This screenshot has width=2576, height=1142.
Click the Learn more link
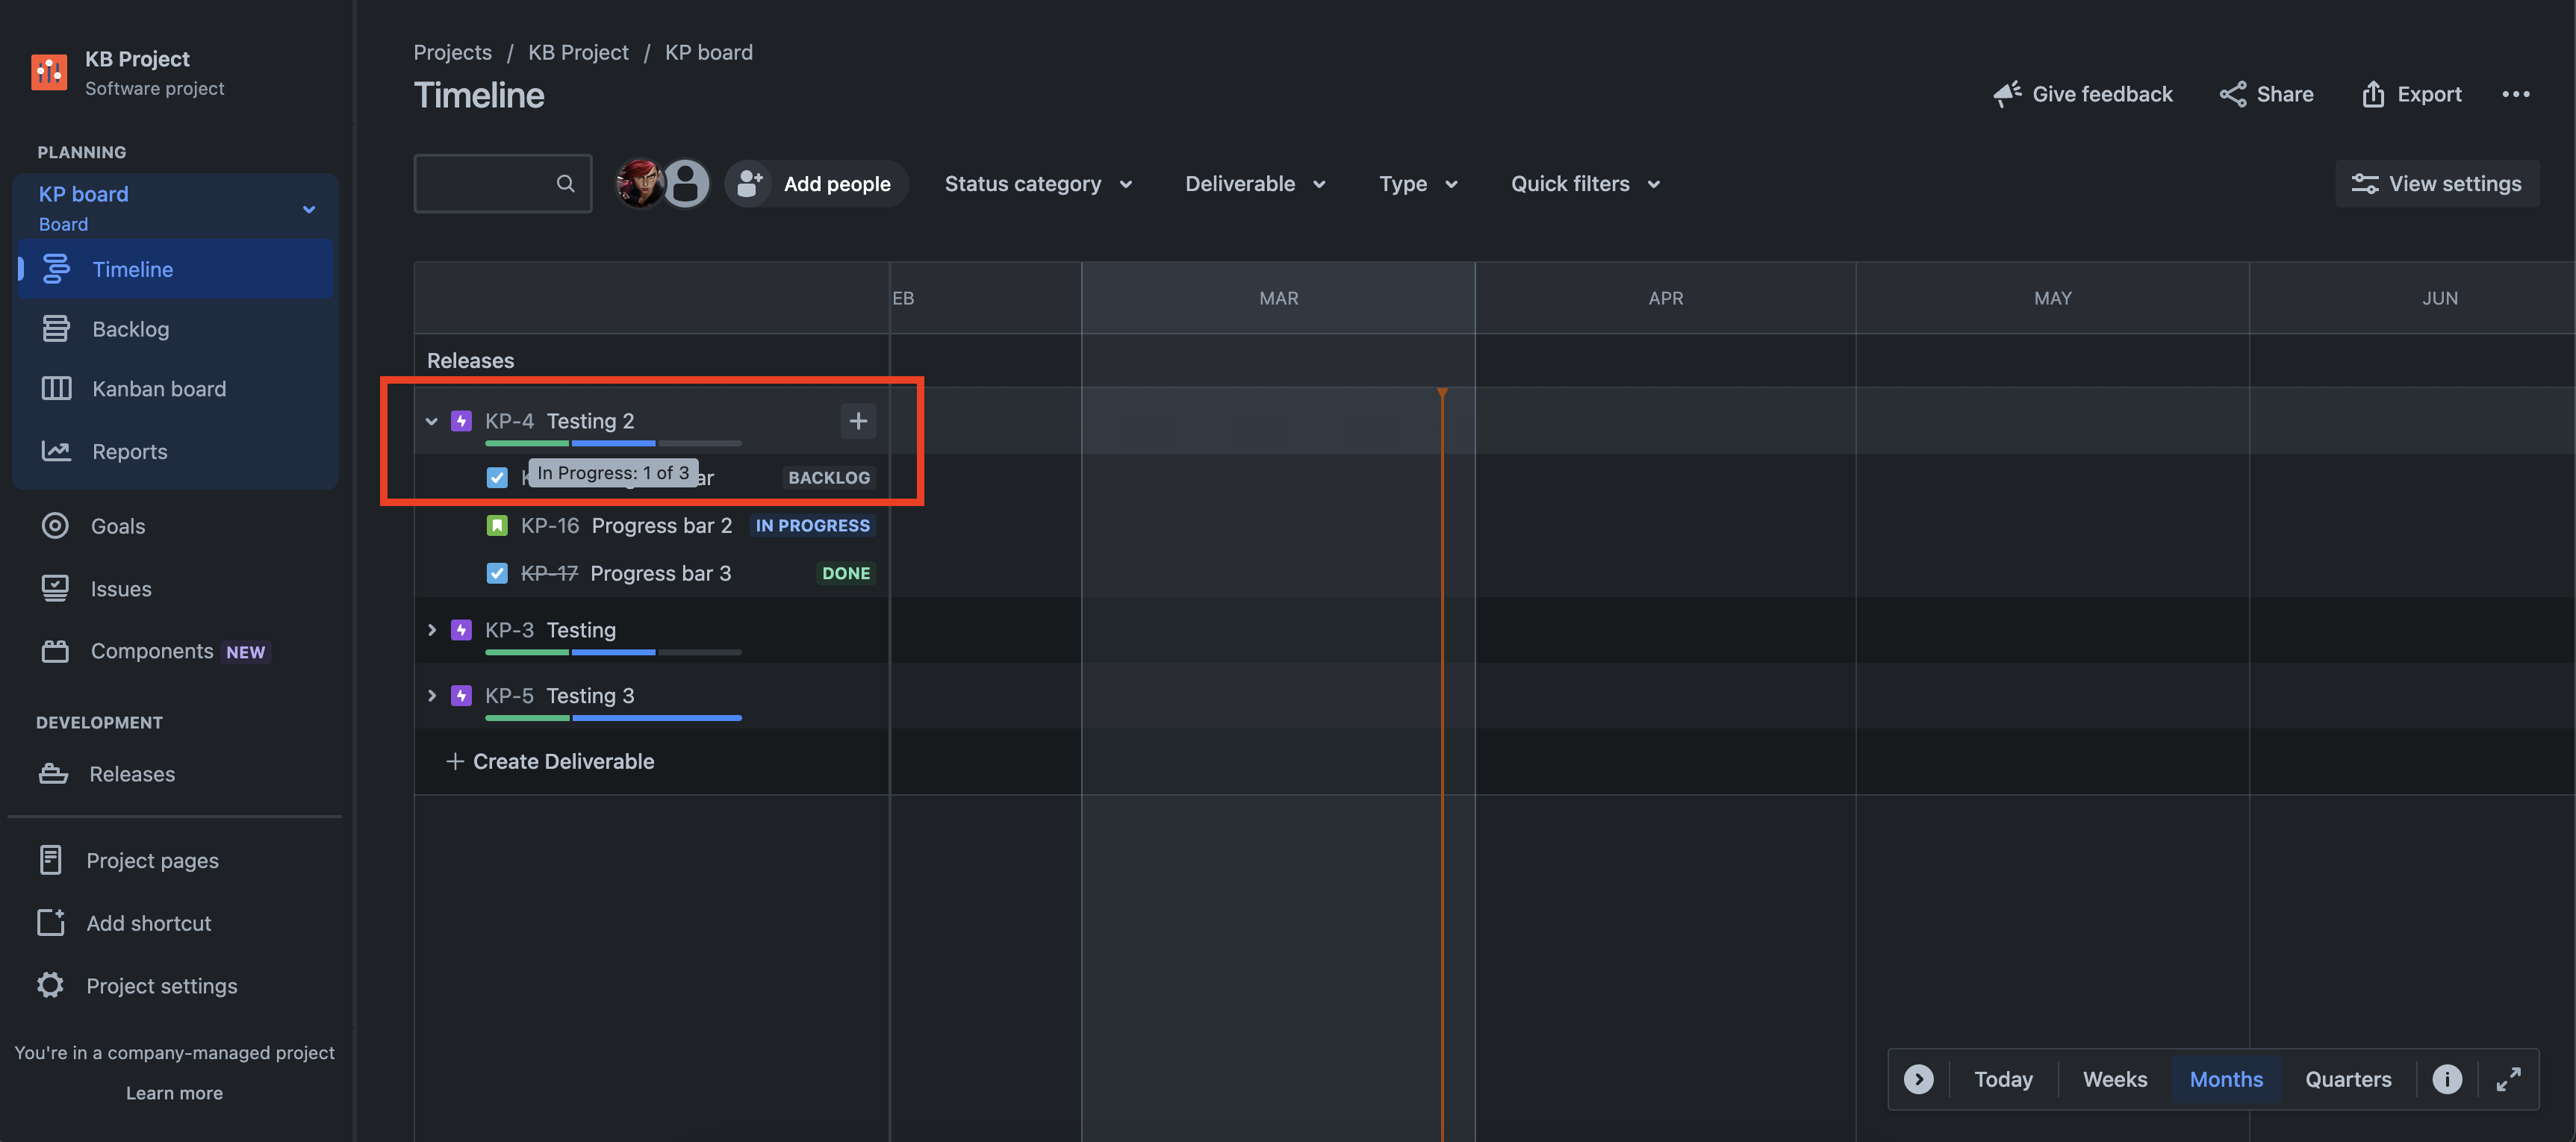tap(174, 1092)
